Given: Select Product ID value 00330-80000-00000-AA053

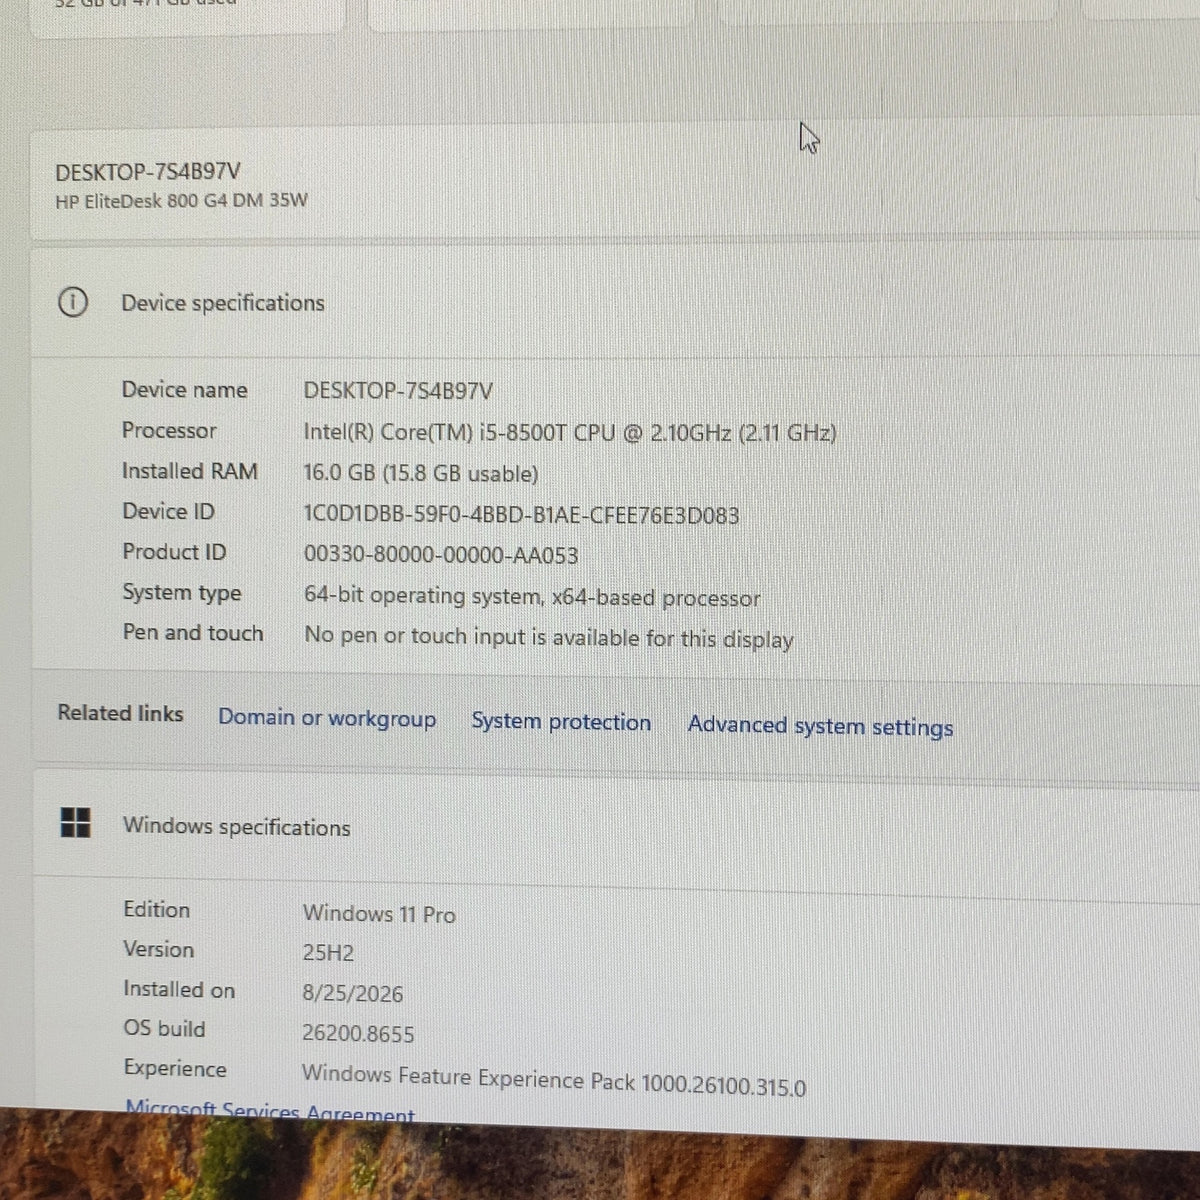Looking at the screenshot, I should (441, 555).
